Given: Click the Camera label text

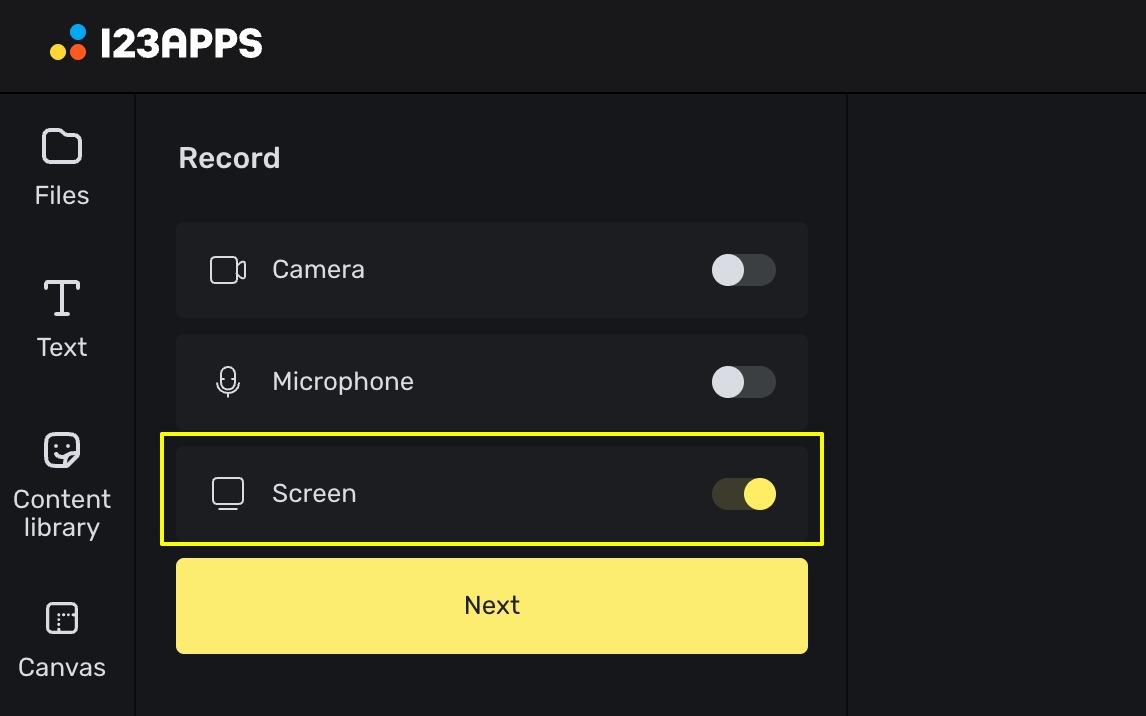Looking at the screenshot, I should (318, 270).
